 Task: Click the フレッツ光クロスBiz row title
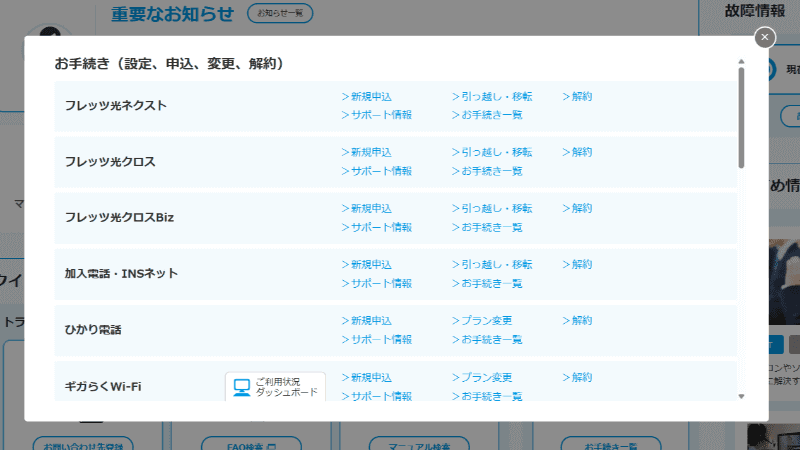119,217
